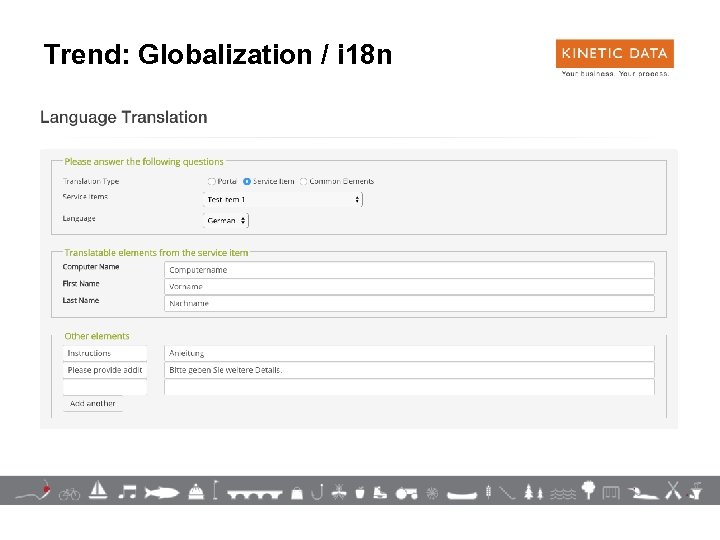Click the music notes icon in the footer
This screenshot has height=540, width=720.
tap(127, 490)
